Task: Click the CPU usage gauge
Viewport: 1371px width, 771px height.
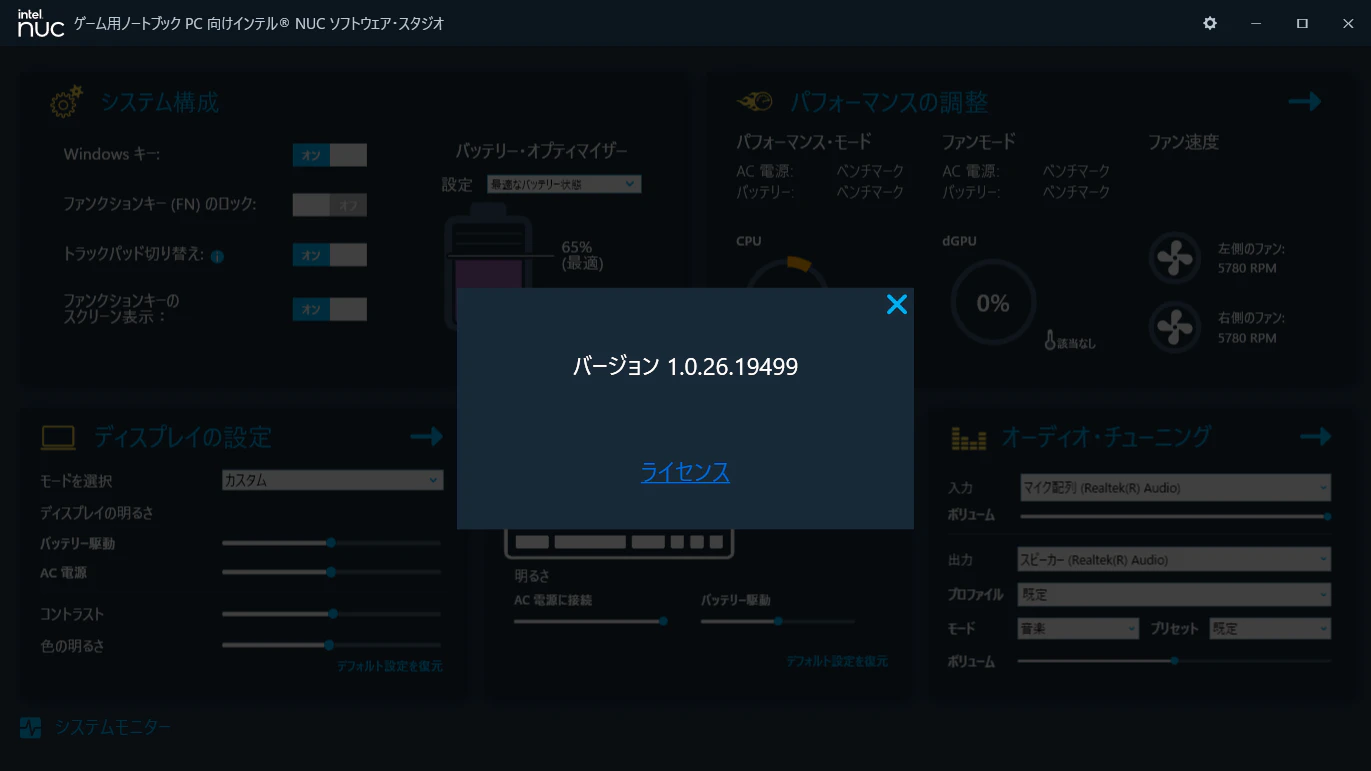Action: tap(787, 273)
